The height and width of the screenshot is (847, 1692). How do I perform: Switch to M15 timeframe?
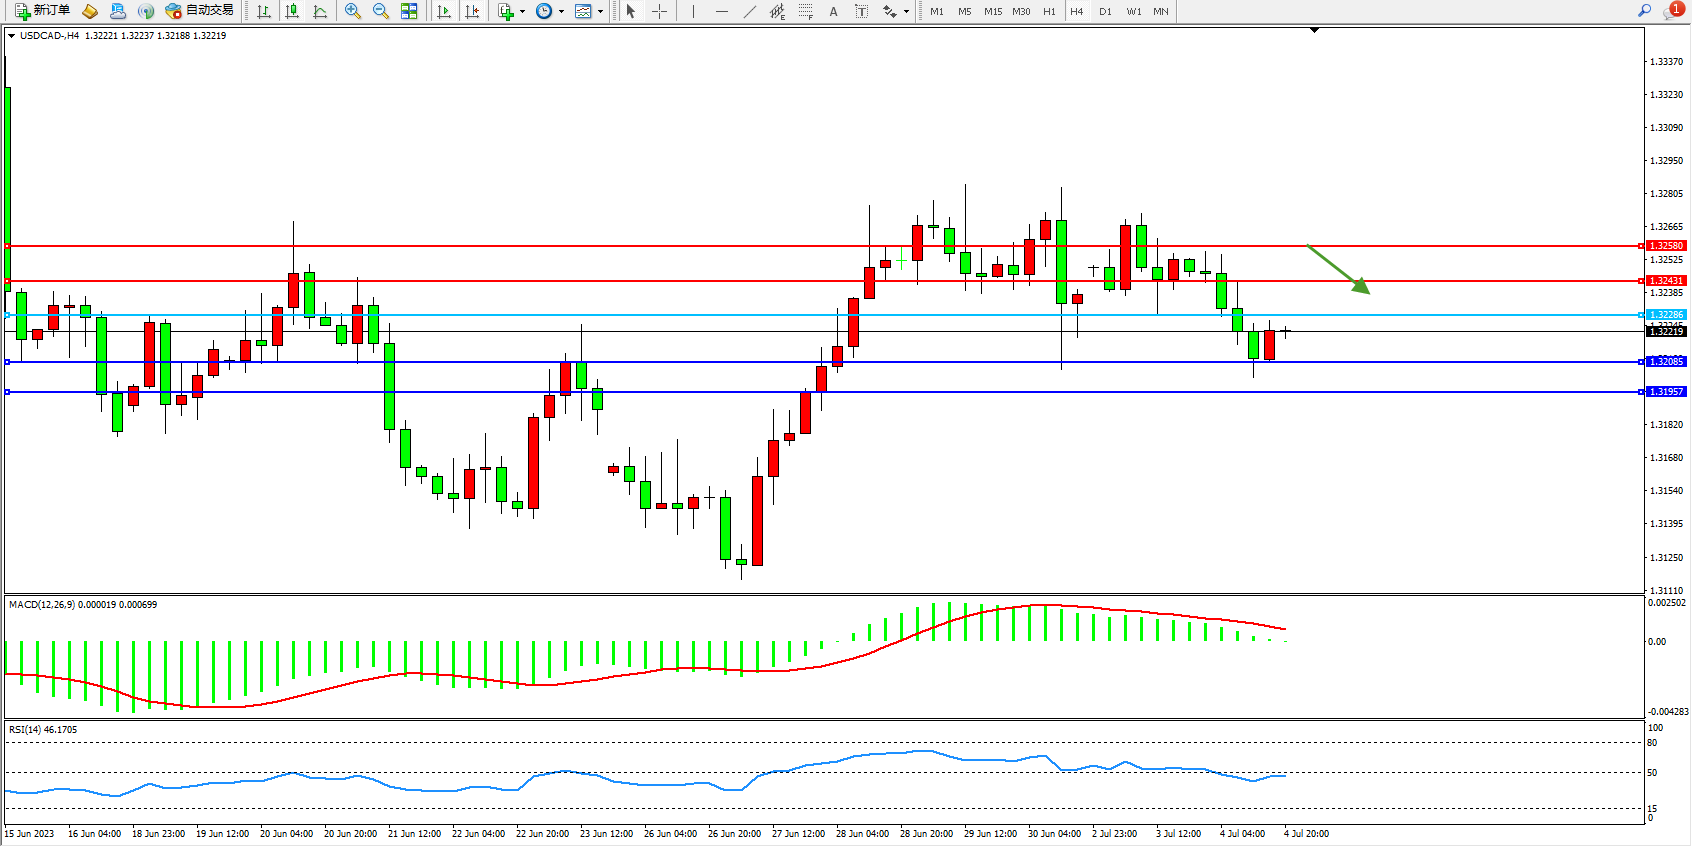click(992, 11)
